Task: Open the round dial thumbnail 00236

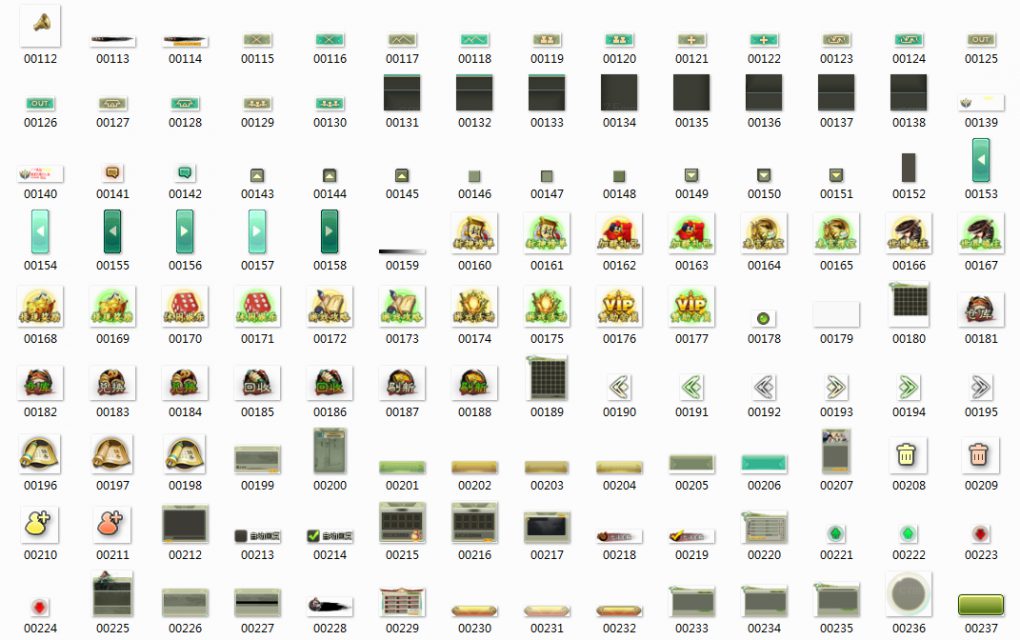Action: [908, 594]
